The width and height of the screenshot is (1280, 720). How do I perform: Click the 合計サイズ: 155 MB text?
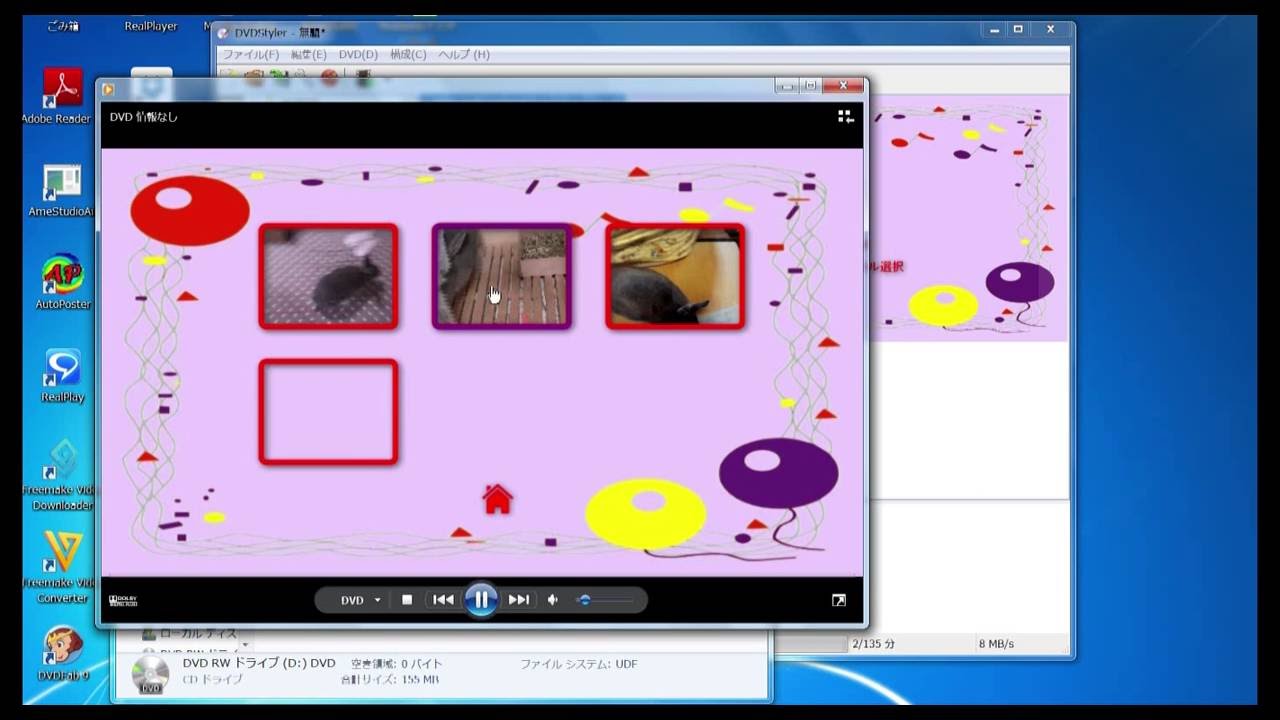389,680
